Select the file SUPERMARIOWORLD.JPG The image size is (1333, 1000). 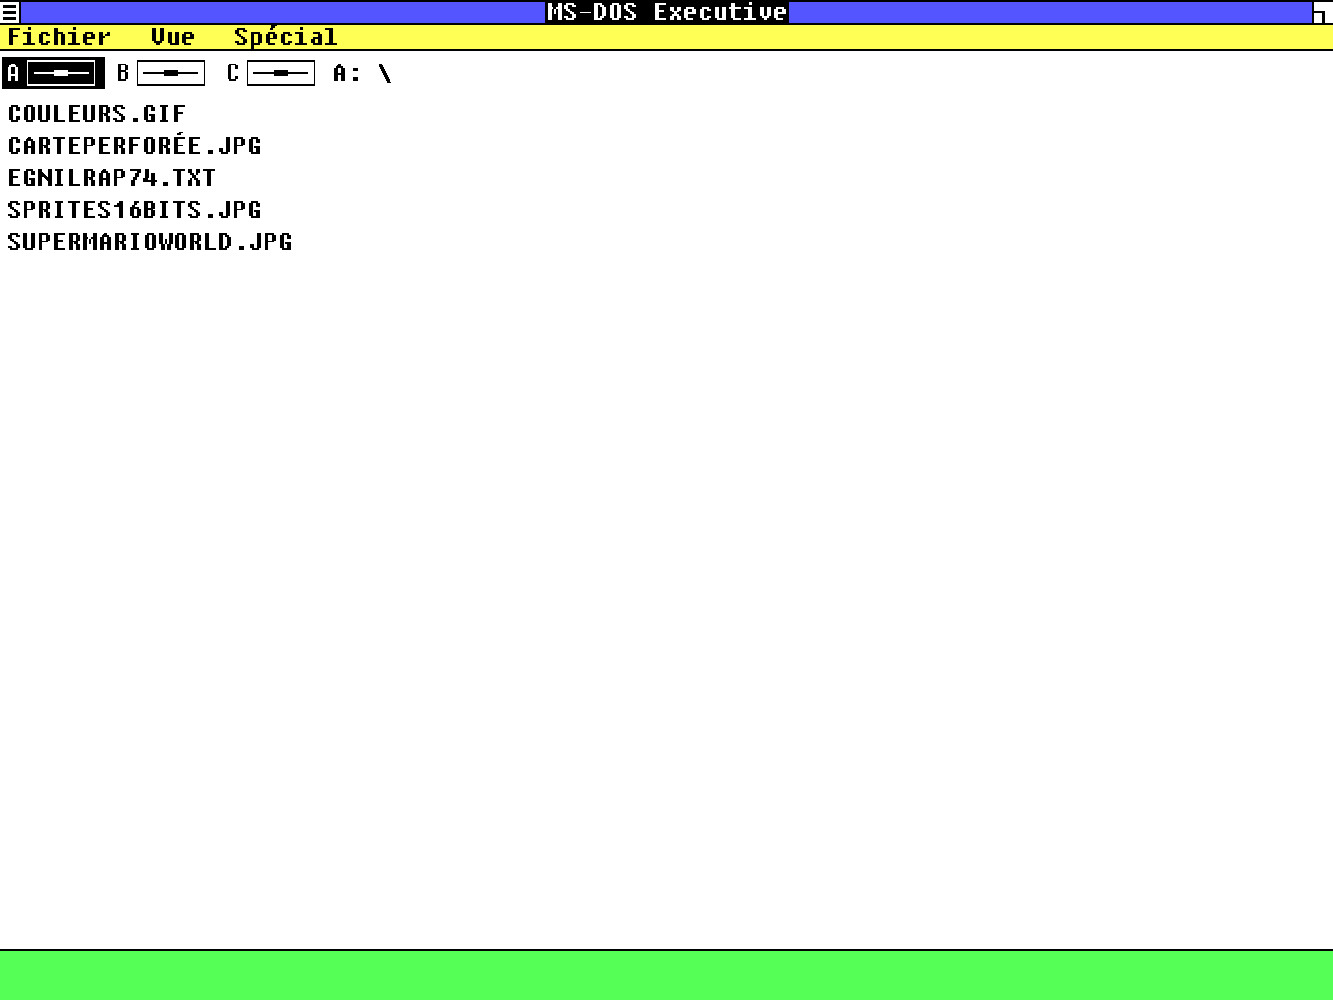(150, 242)
